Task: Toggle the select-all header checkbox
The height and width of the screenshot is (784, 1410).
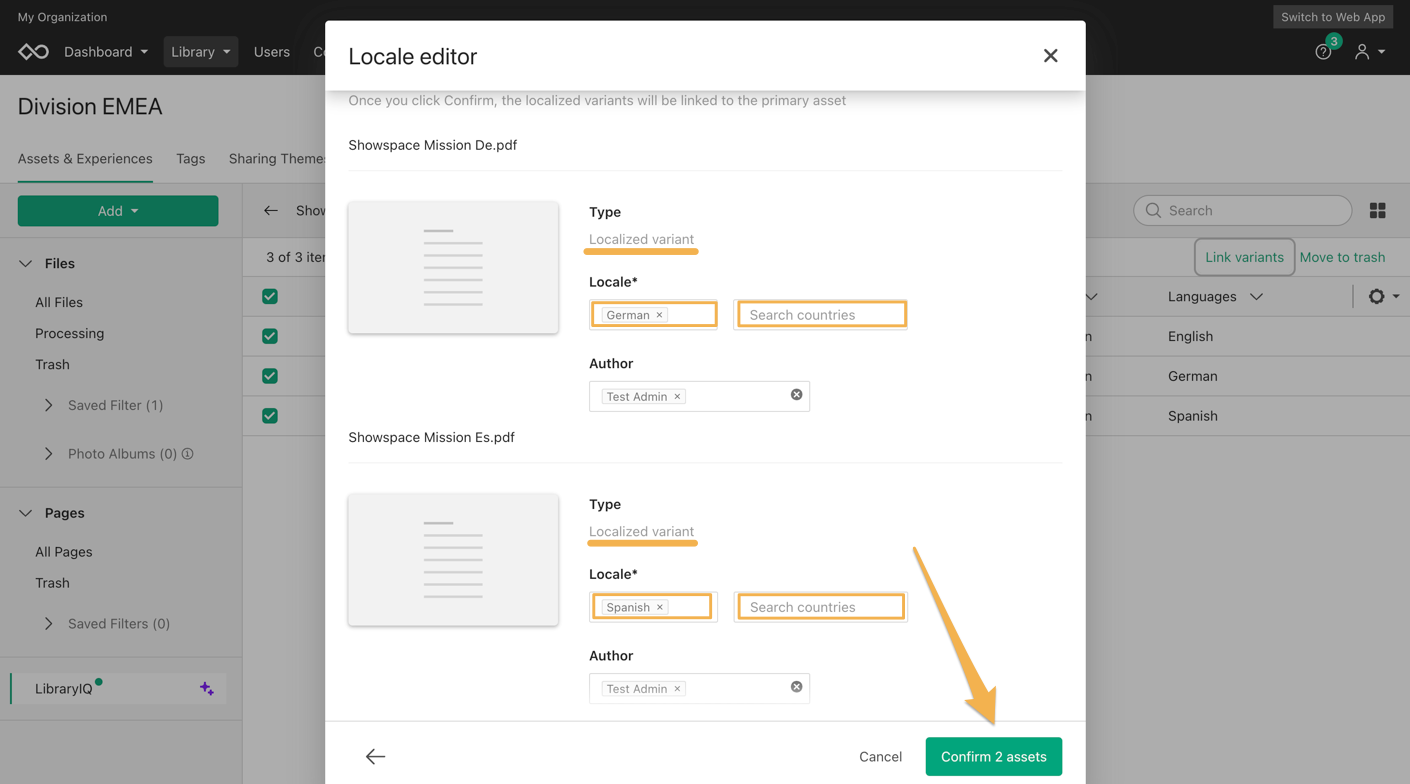Action: pyautogui.click(x=270, y=297)
